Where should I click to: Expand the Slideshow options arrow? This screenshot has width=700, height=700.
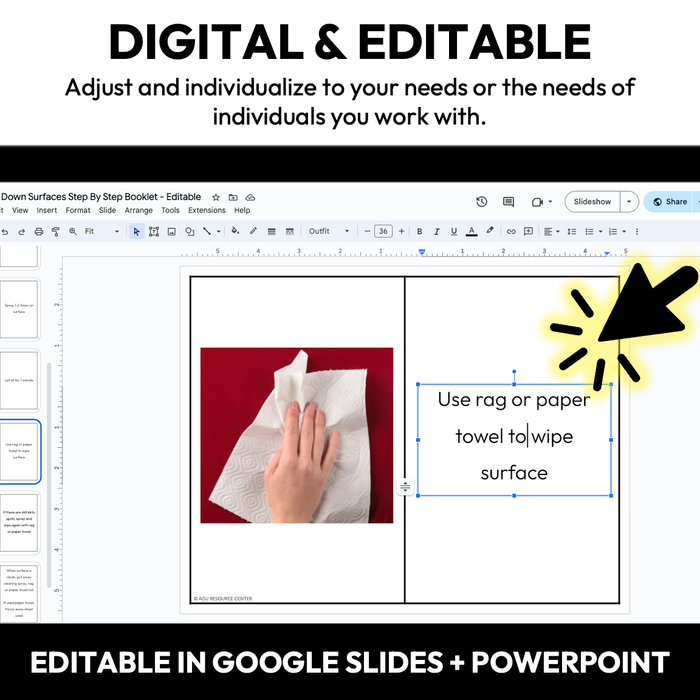coord(629,202)
